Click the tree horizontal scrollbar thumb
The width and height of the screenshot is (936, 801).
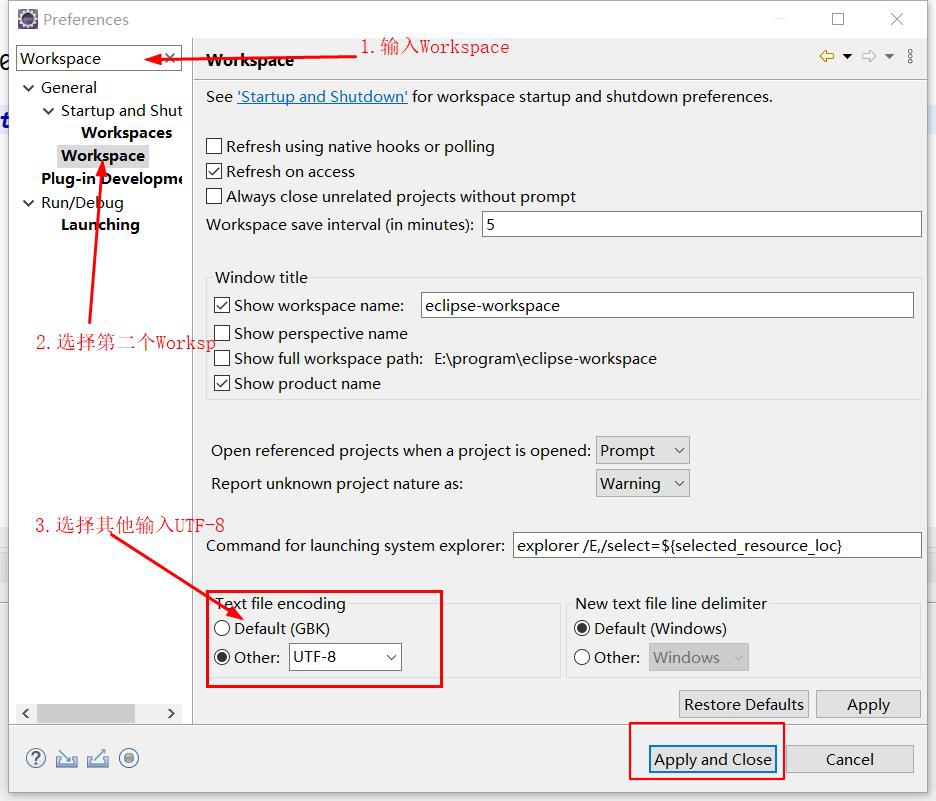(x=86, y=713)
